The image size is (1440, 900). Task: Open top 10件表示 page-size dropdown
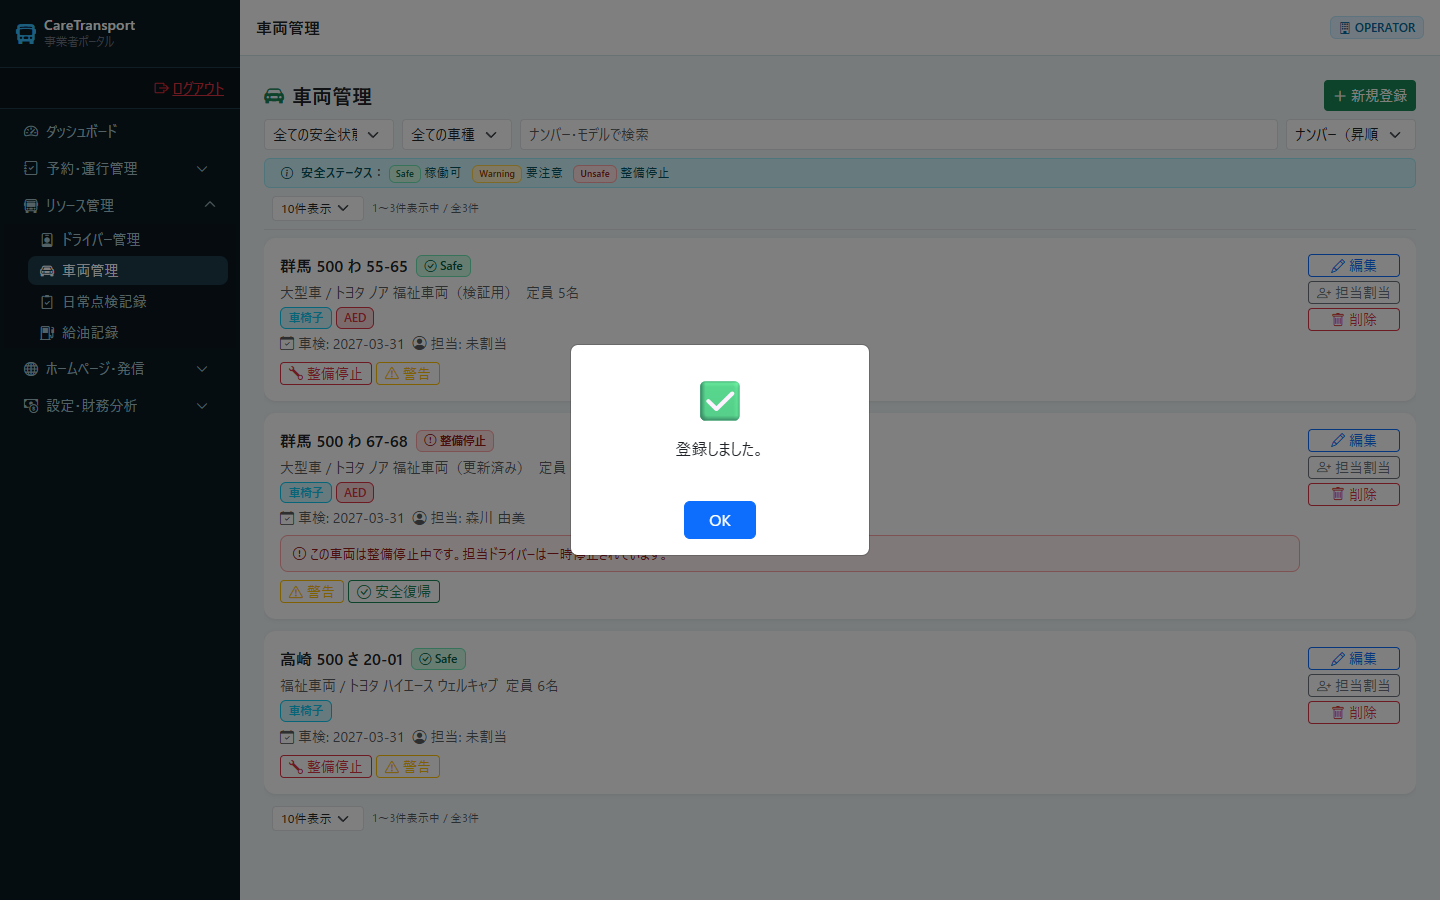coord(317,208)
